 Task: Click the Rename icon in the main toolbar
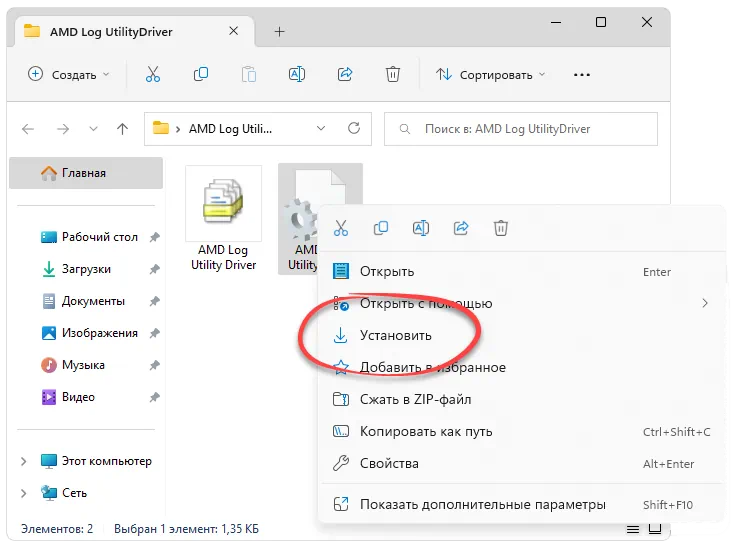coord(297,74)
